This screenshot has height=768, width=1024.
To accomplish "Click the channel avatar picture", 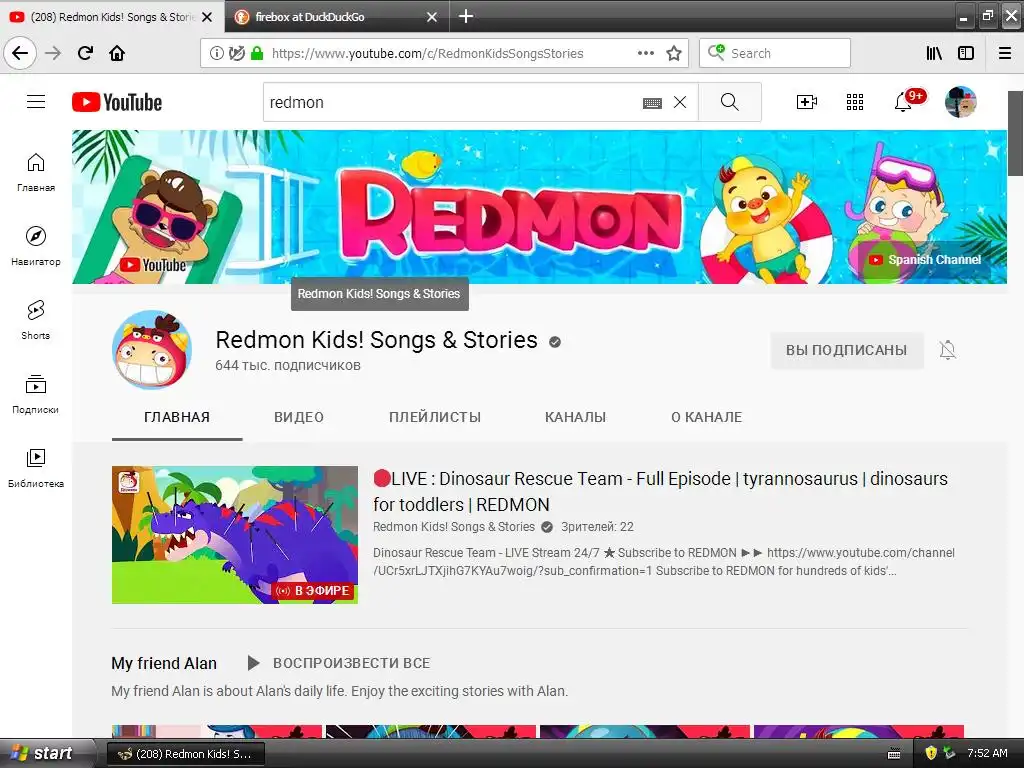I will pyautogui.click(x=152, y=350).
